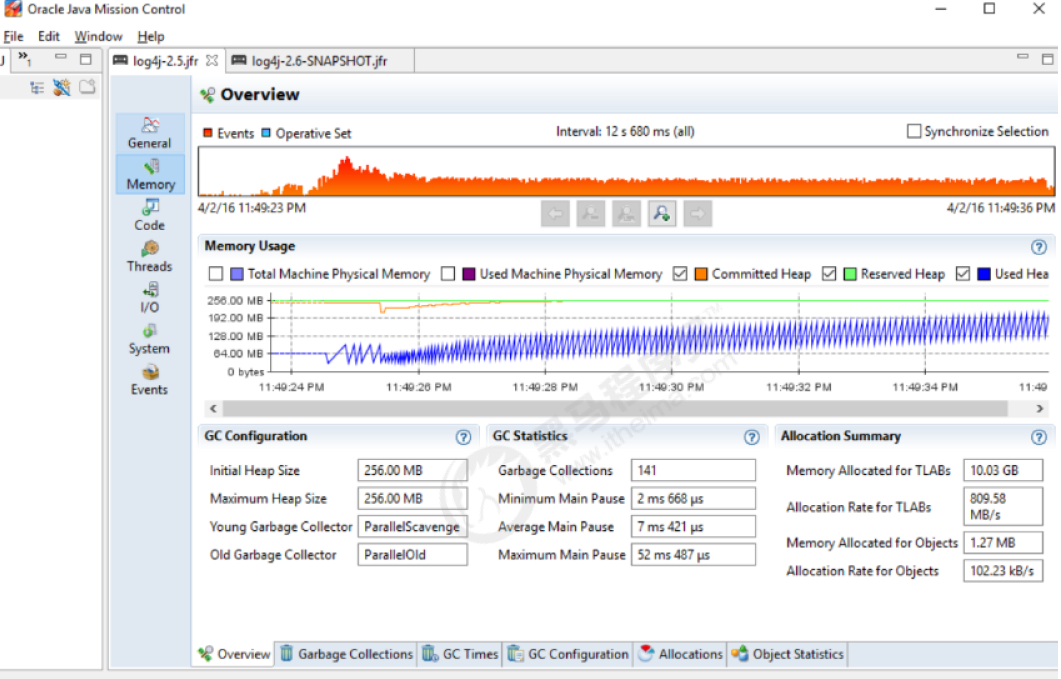Select the Memory tab group
This screenshot has height=679, width=1061.
[x=150, y=174]
